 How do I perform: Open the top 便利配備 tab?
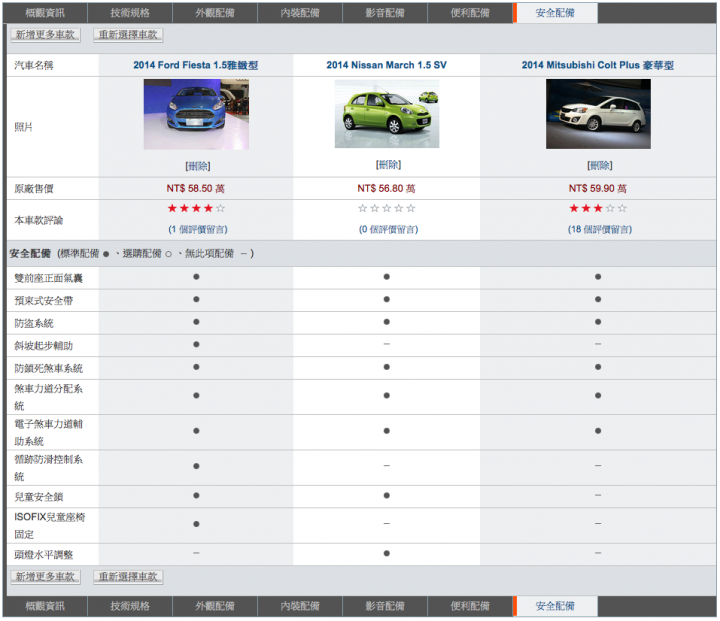[470, 13]
